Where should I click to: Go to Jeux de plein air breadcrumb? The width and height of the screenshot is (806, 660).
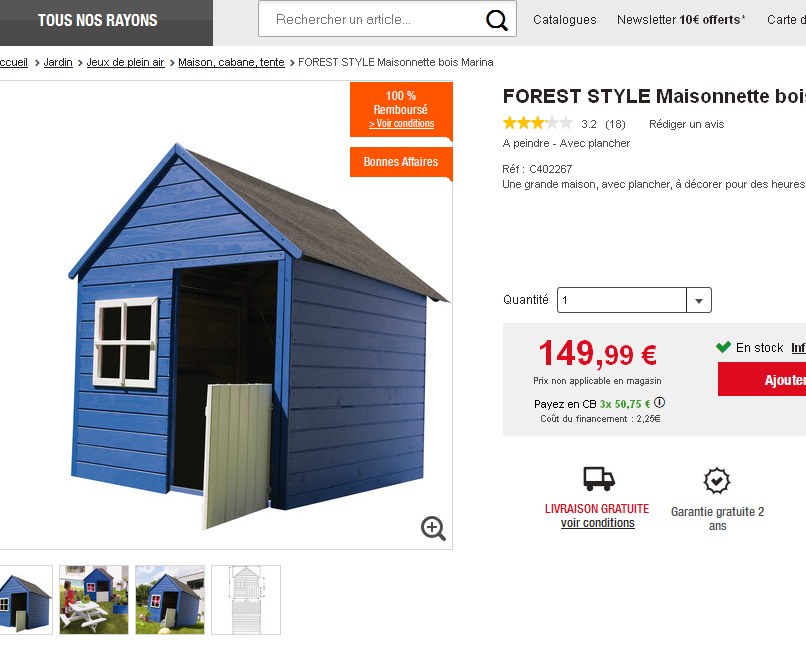click(125, 62)
